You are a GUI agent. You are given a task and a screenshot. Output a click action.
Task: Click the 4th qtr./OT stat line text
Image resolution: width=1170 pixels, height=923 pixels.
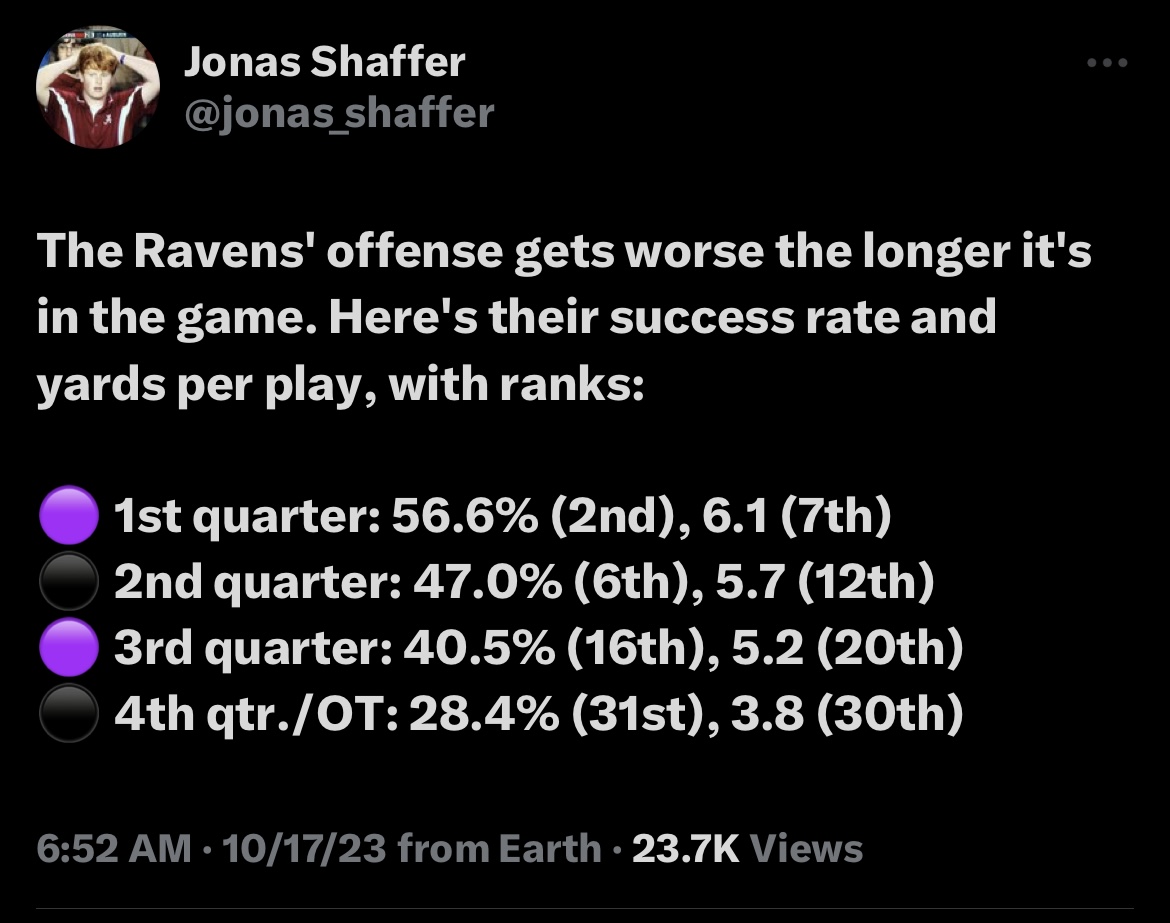tap(538, 714)
